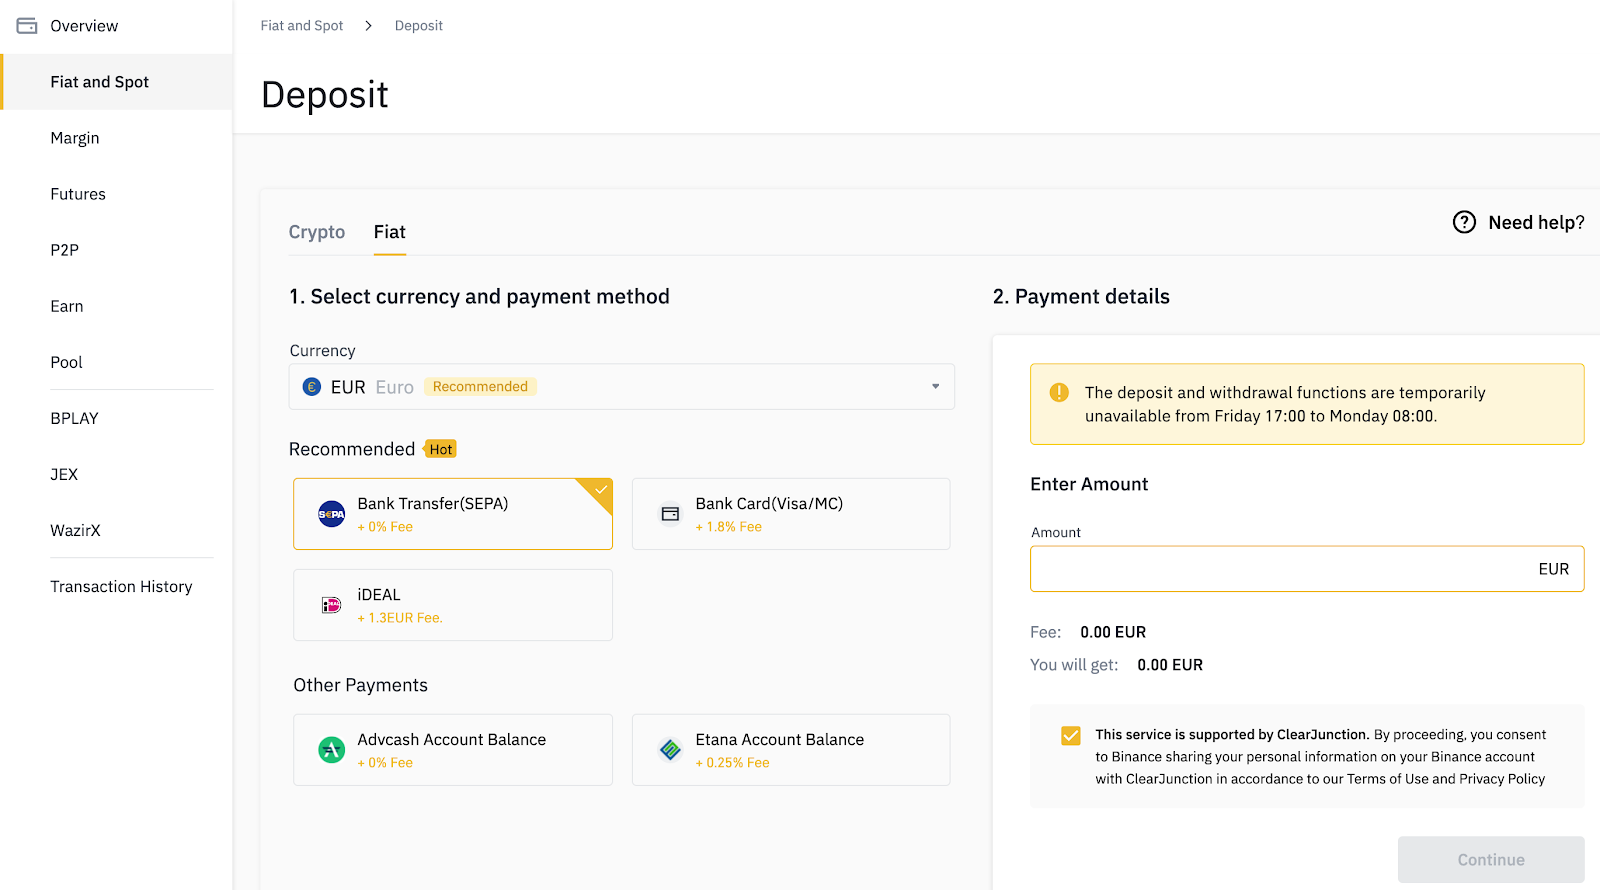Screen dimensions: 1600x890
Task: Choose Etana Account Balance payment
Action: click(791, 750)
